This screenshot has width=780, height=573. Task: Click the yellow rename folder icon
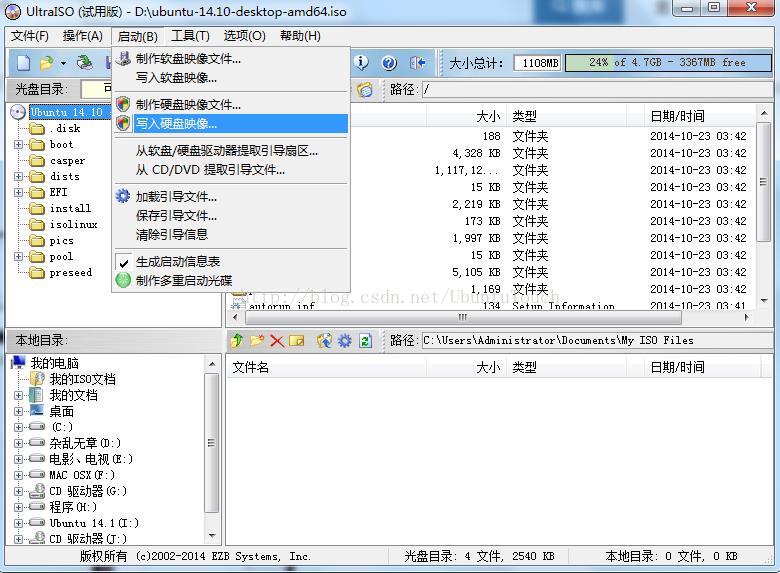296,341
